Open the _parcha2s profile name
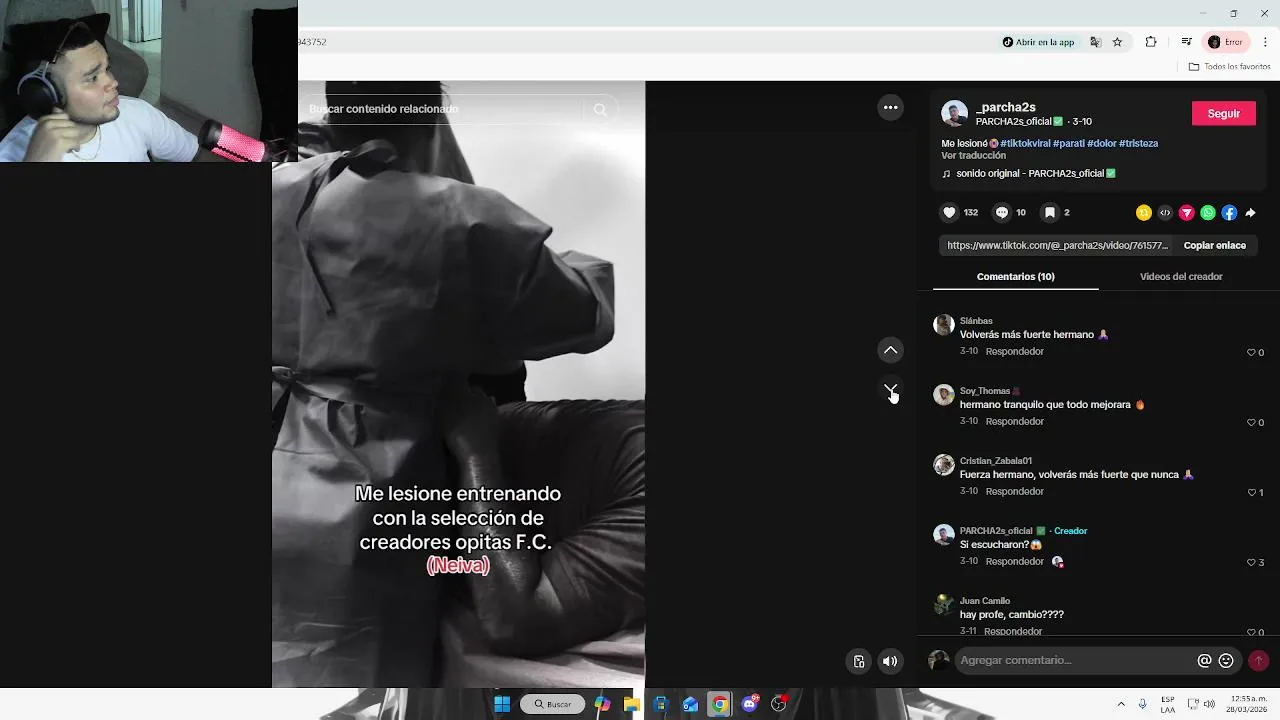This screenshot has width=1280, height=720. (x=1005, y=107)
